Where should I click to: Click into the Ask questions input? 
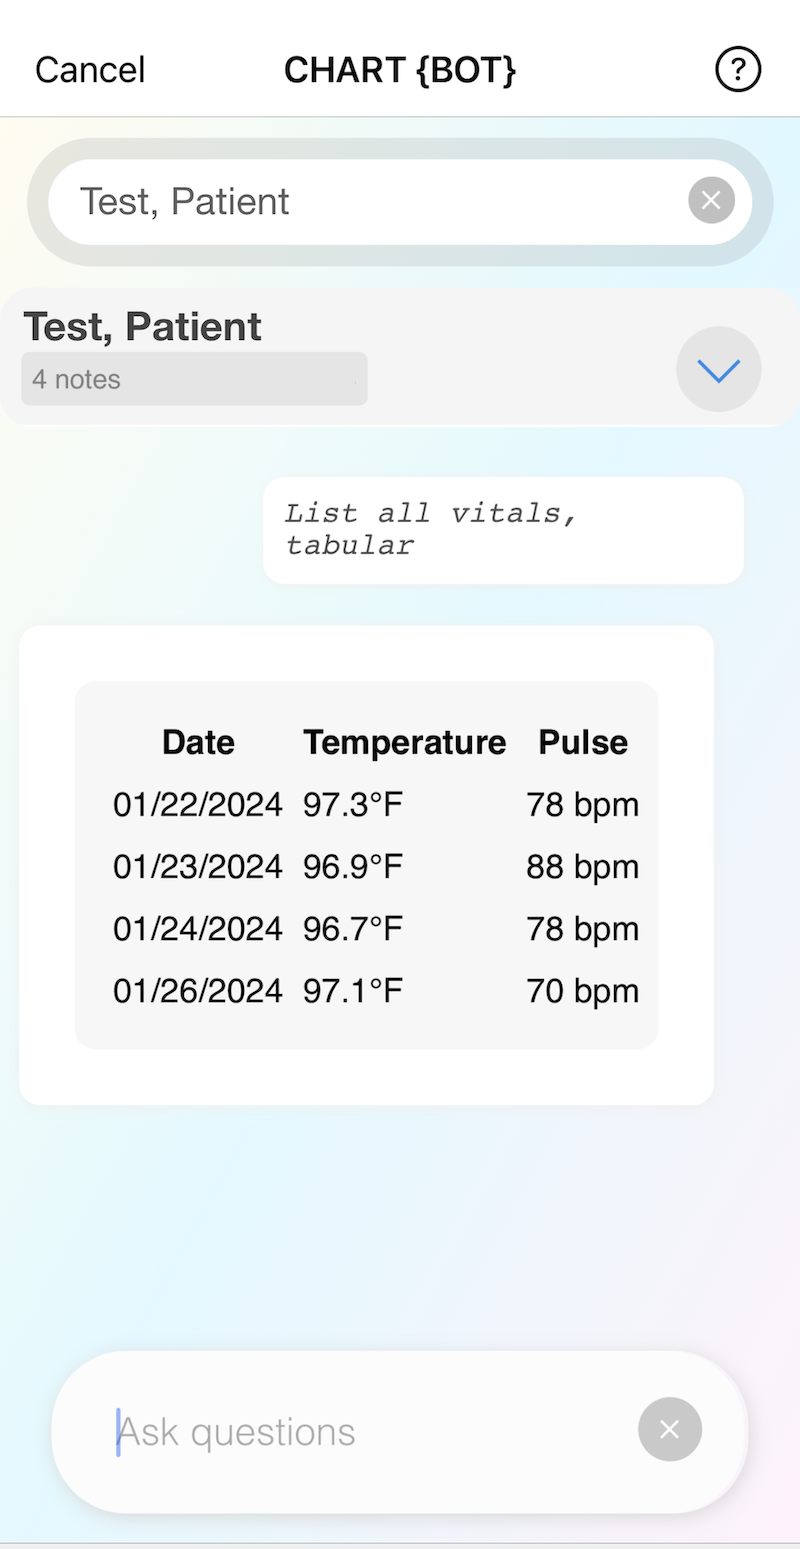point(360,1432)
